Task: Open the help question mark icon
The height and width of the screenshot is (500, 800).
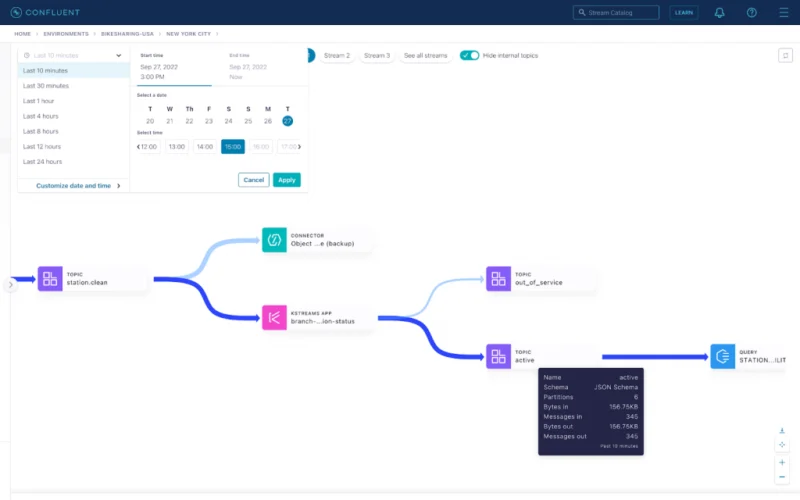Action: click(x=752, y=13)
